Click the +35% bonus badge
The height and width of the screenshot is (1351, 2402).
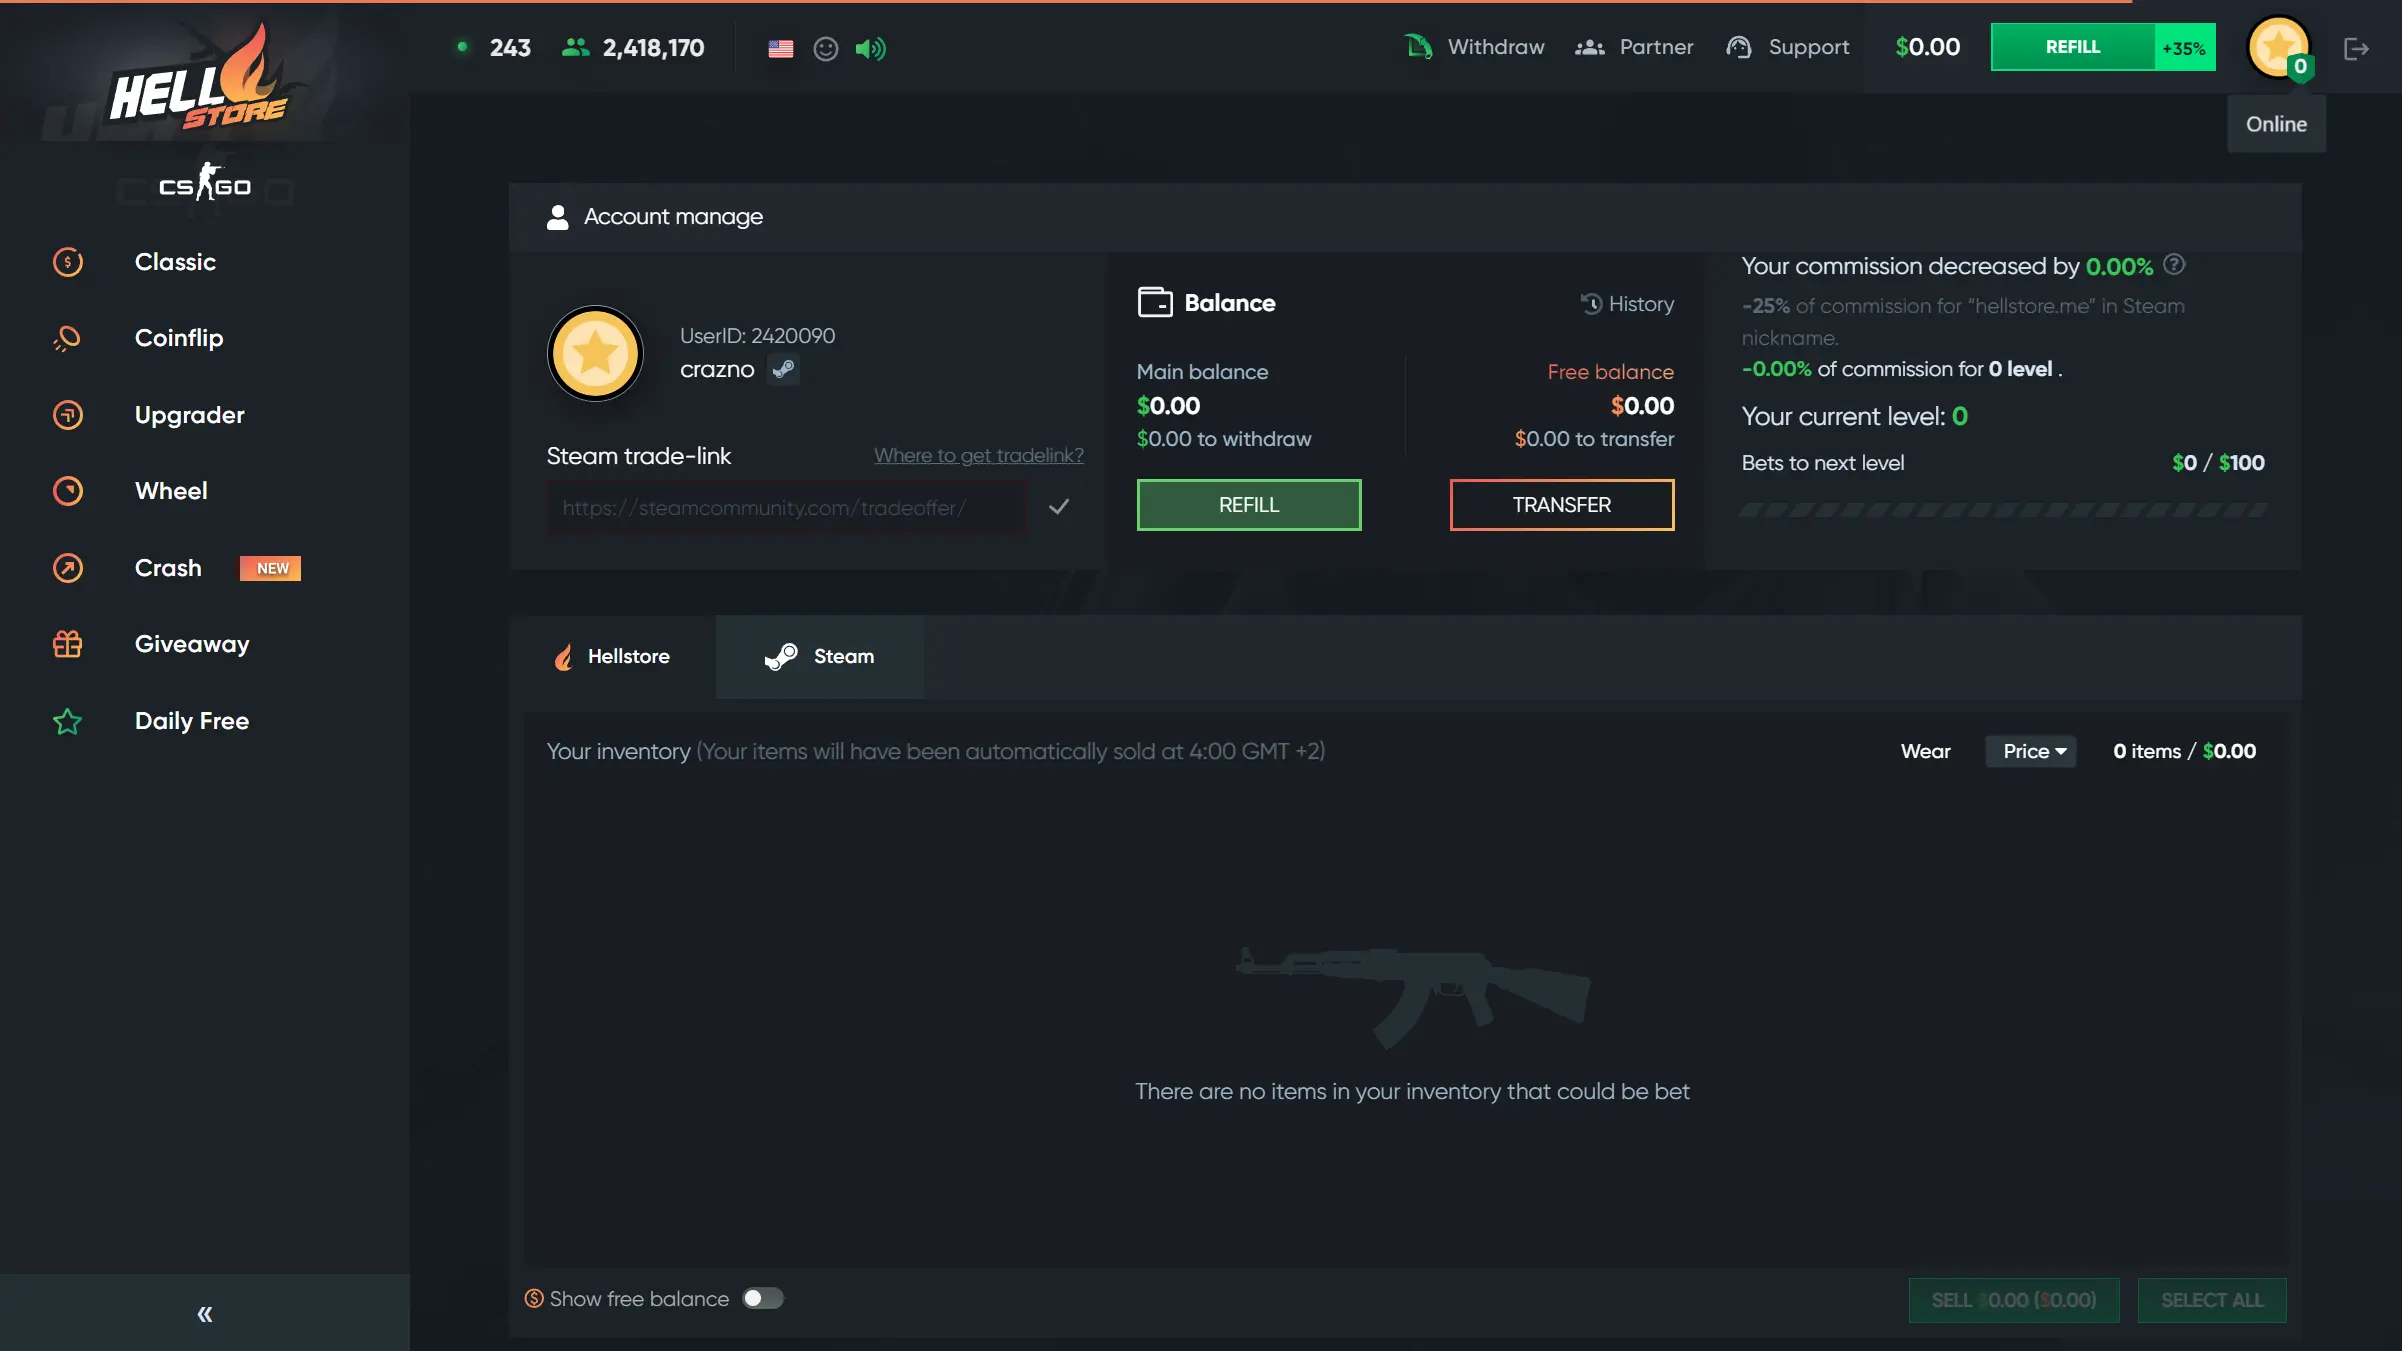point(2184,47)
